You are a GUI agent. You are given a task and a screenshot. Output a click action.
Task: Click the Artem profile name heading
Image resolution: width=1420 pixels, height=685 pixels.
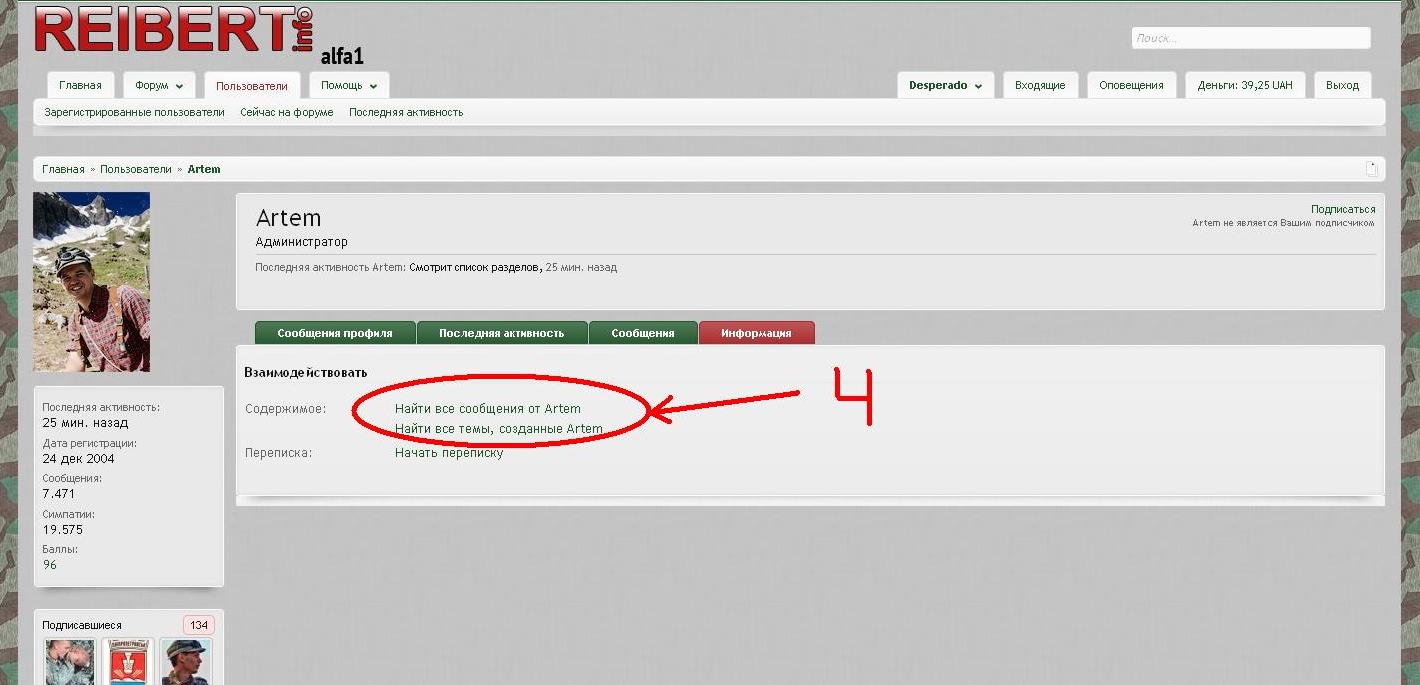coord(288,218)
